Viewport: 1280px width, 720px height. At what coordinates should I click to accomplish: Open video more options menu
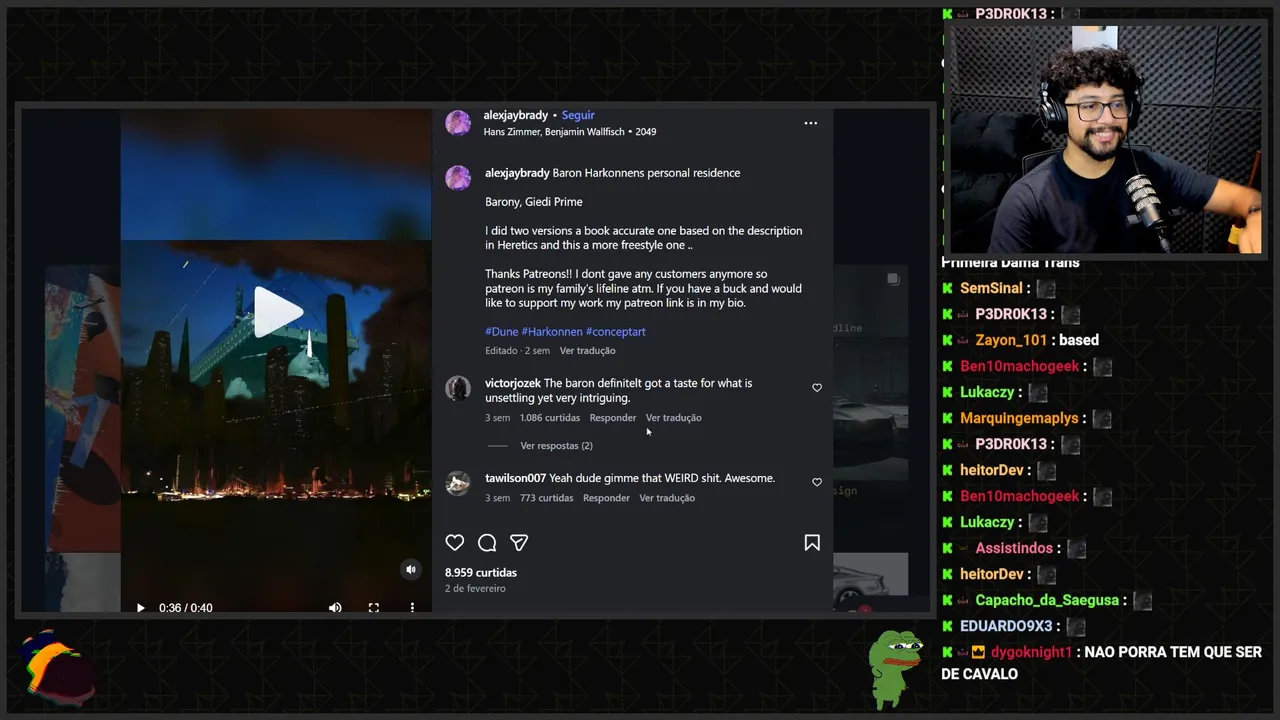pos(412,607)
